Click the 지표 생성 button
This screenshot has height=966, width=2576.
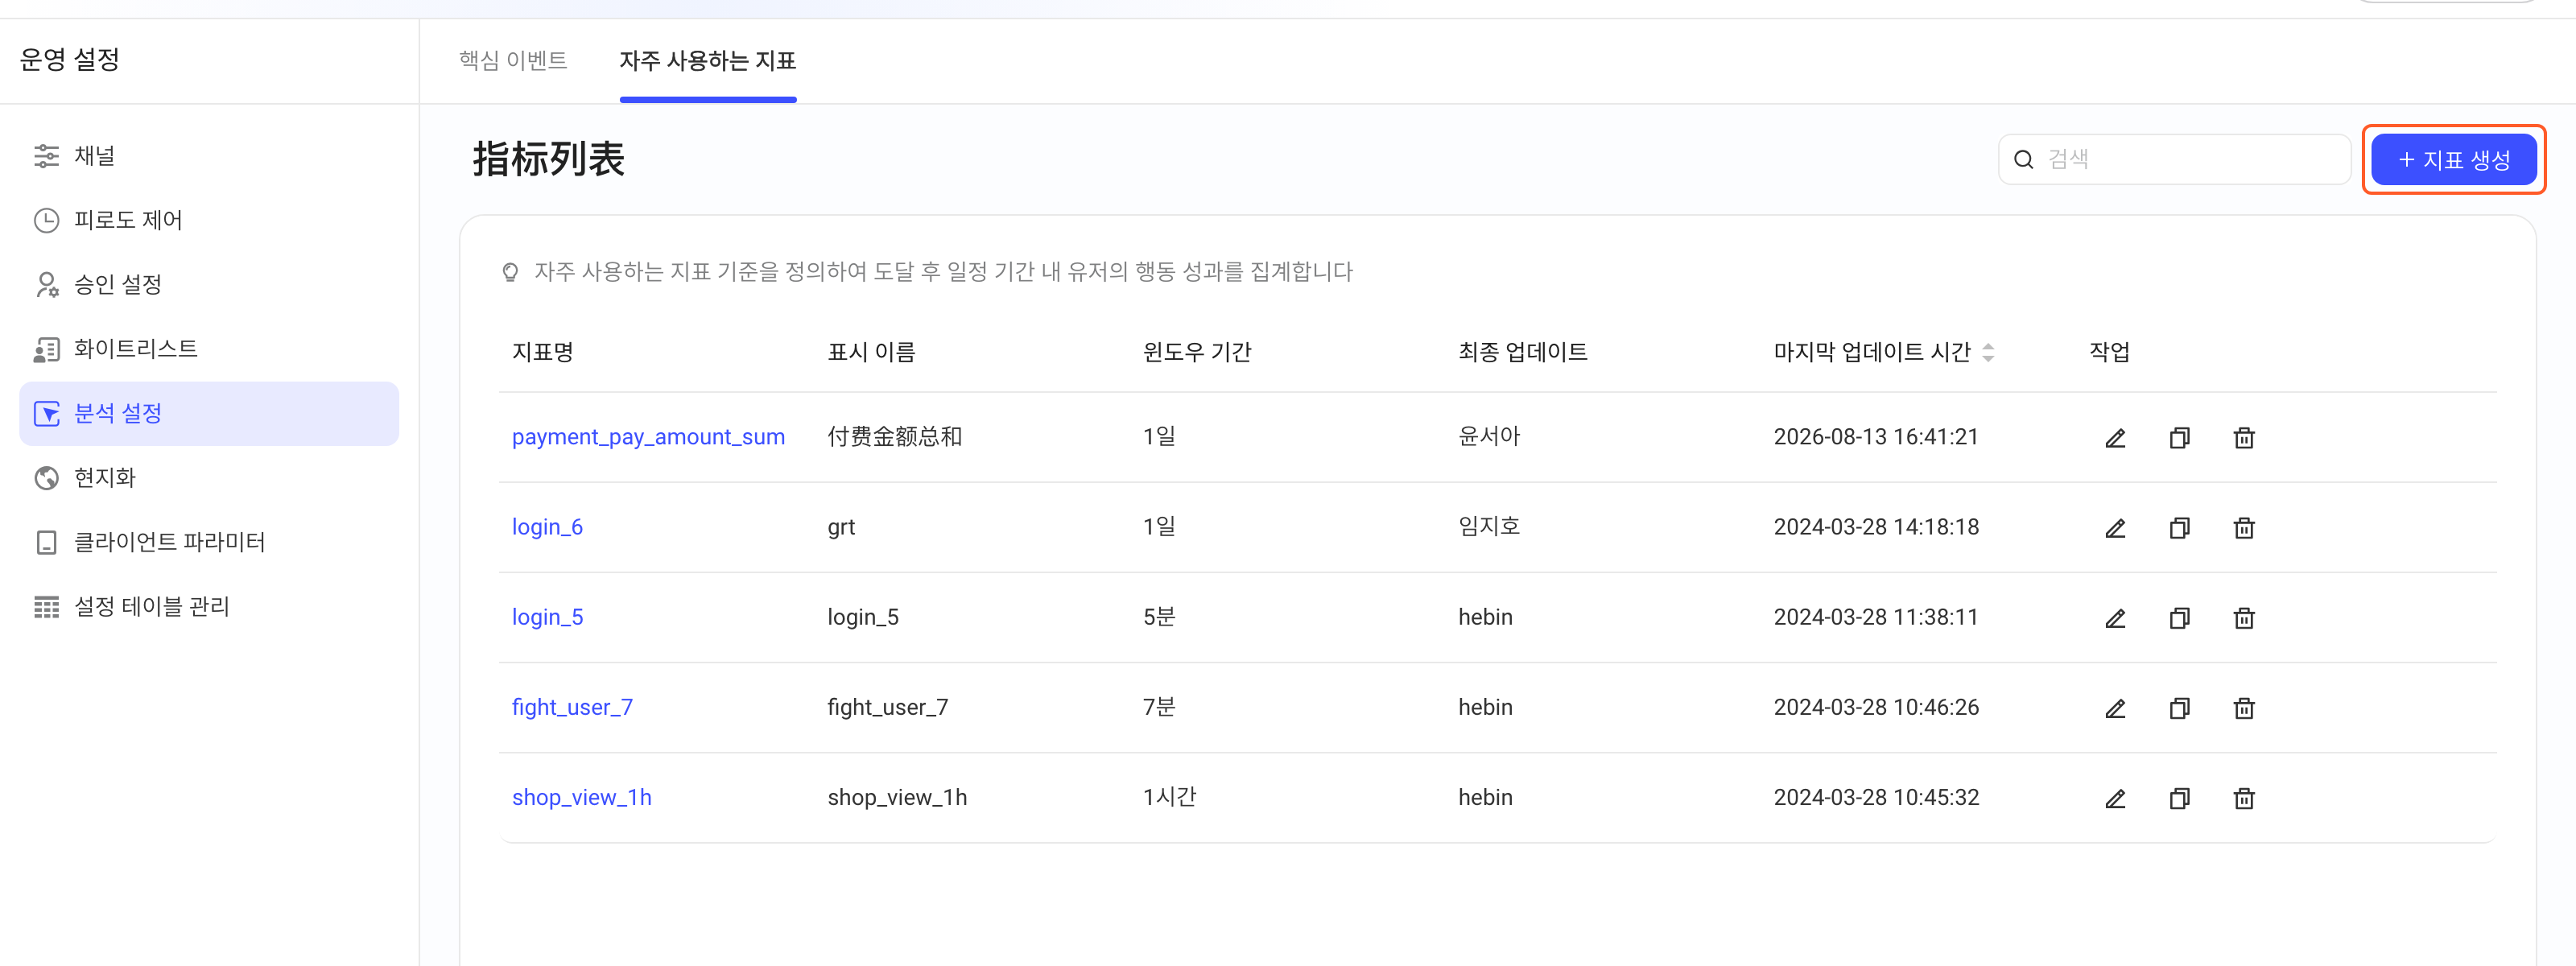pos(2453,160)
